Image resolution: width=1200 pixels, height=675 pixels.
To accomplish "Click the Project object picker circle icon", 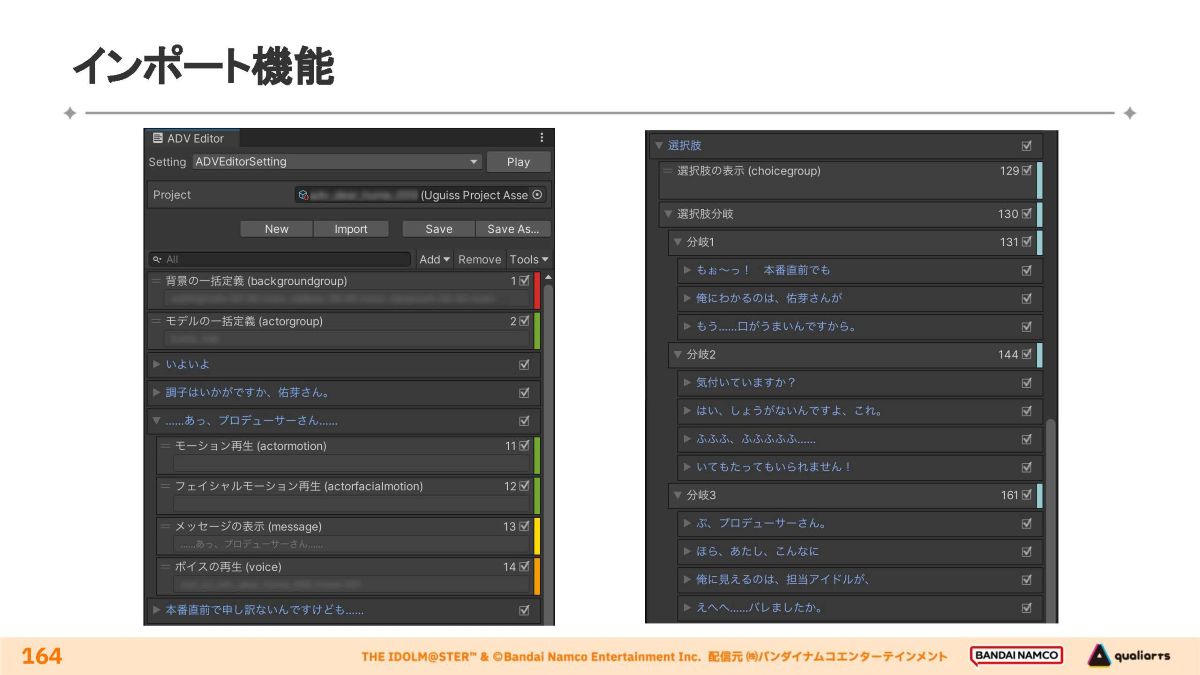I will click(537, 195).
